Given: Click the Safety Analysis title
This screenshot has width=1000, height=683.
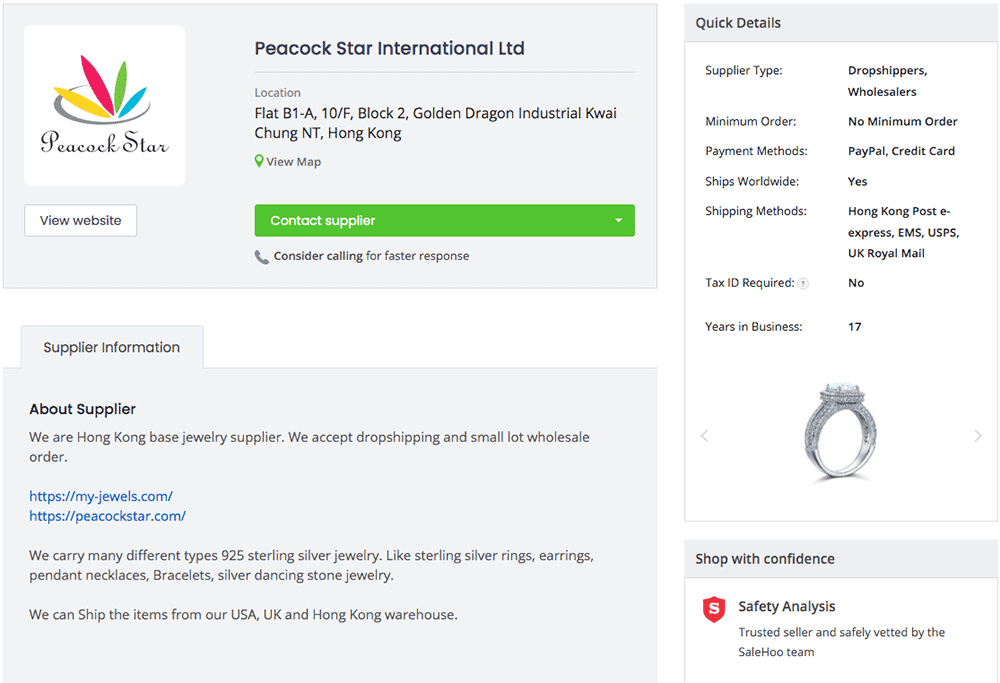Looking at the screenshot, I should pos(786,606).
